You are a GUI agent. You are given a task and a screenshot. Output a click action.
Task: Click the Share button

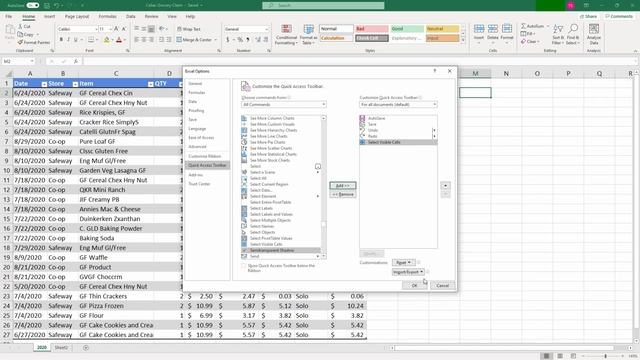[589, 16]
